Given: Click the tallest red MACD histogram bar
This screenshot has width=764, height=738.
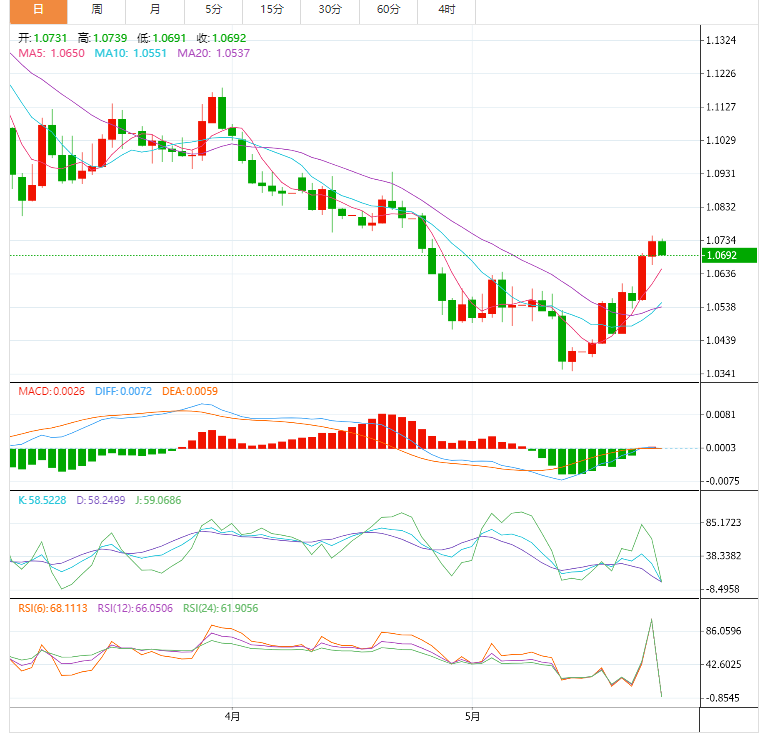Looking at the screenshot, I should click(x=382, y=431).
